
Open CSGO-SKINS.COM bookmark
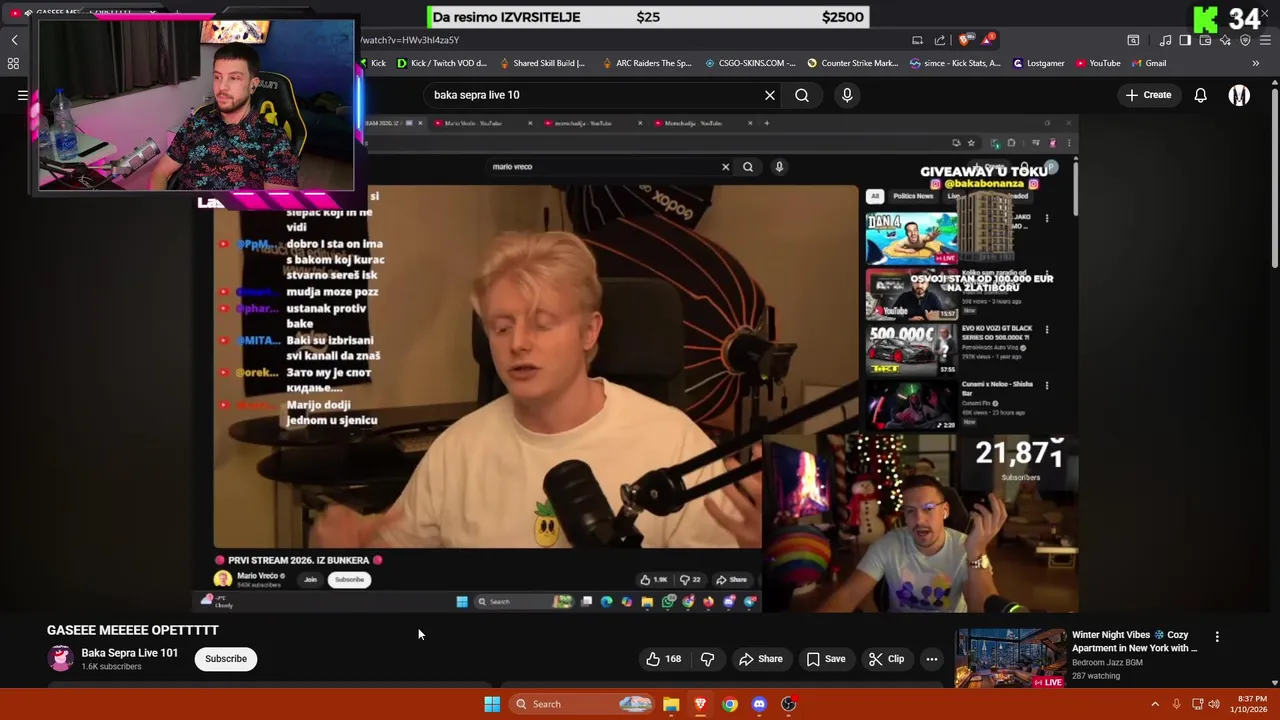pyautogui.click(x=750, y=63)
